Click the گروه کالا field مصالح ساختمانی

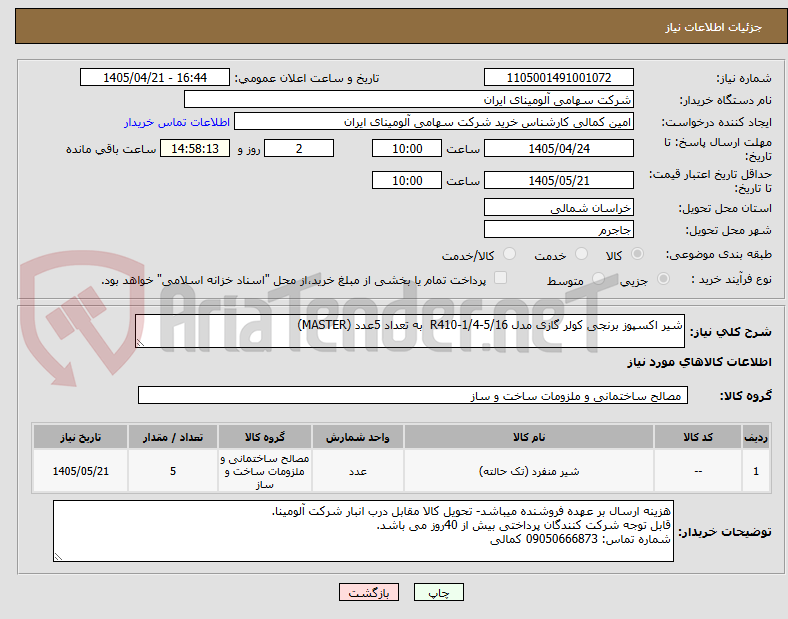tap(413, 395)
